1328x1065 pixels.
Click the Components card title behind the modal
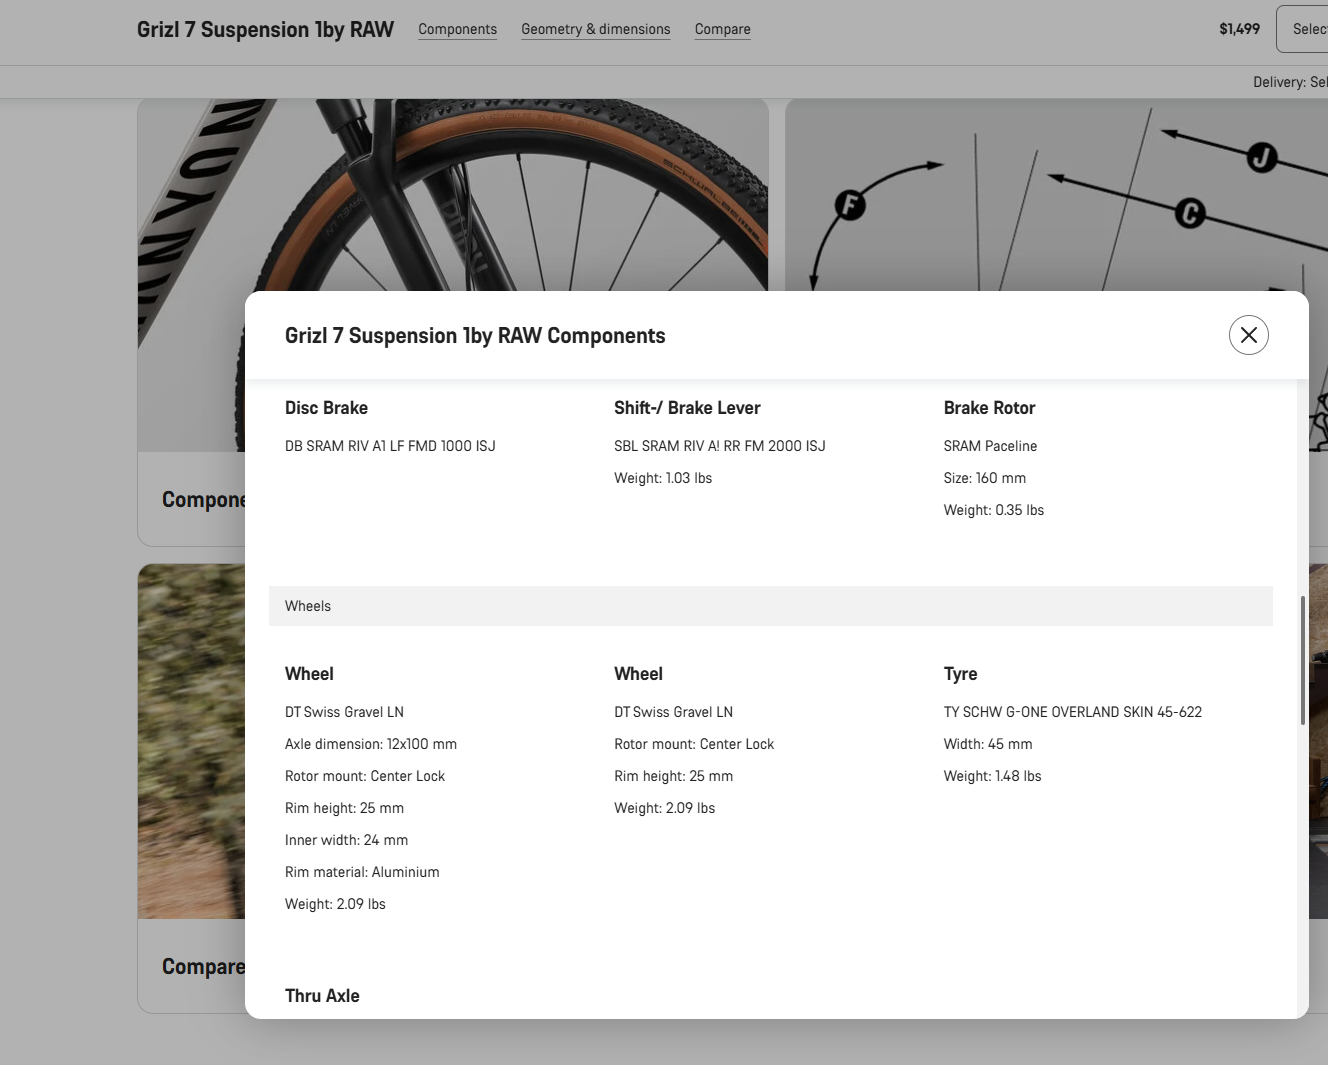(203, 499)
